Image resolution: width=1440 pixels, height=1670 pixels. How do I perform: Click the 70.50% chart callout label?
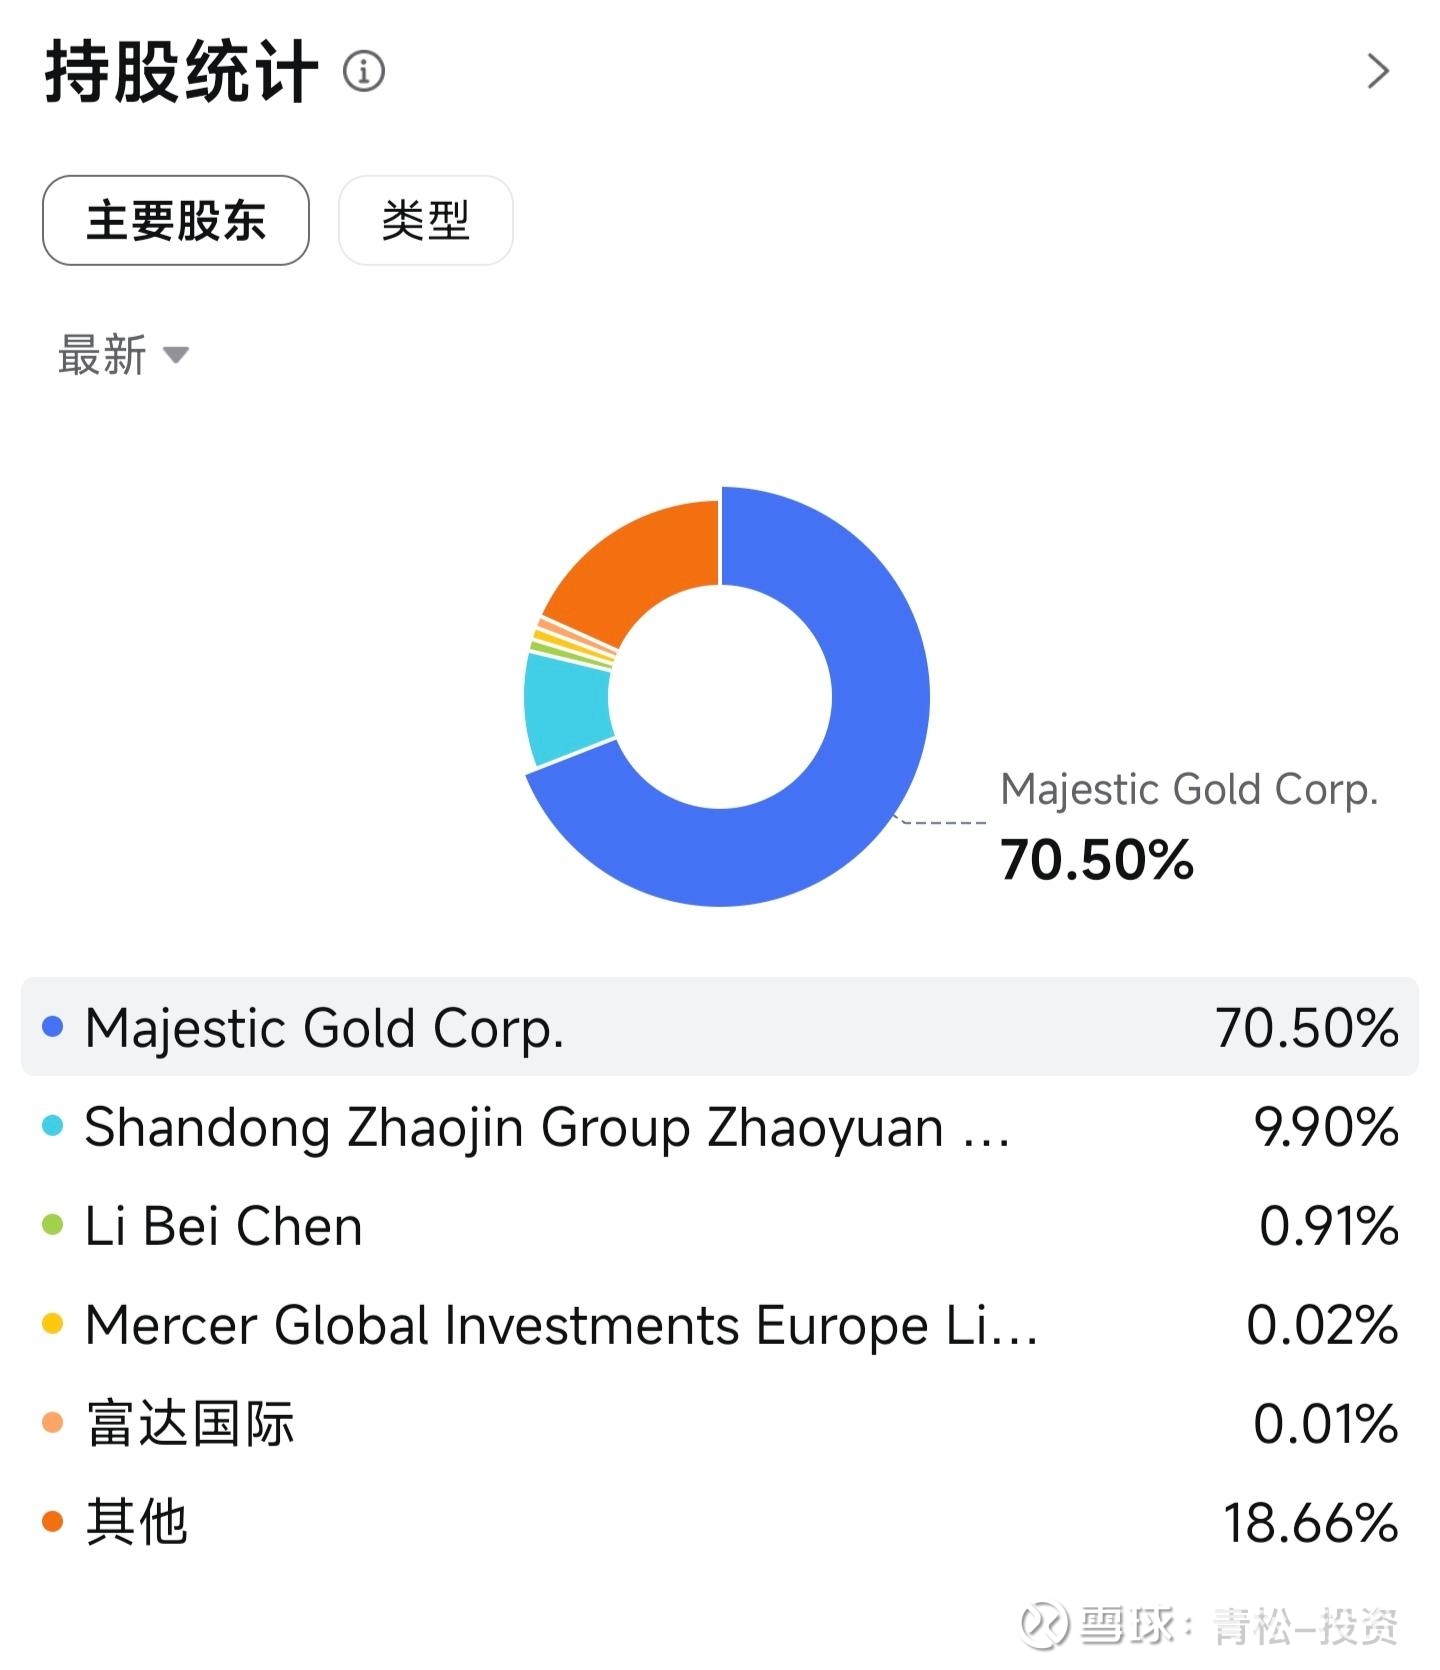tap(1097, 860)
